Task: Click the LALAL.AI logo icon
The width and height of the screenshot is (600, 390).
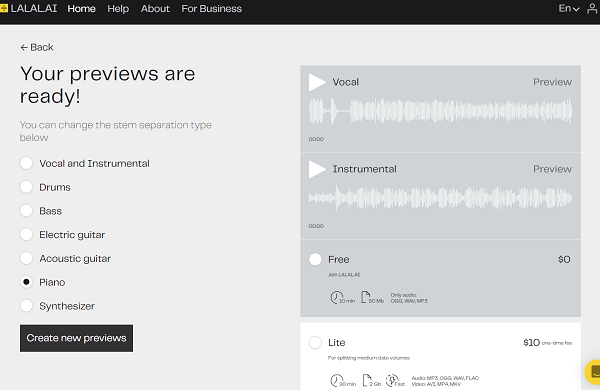Action: [4, 8]
